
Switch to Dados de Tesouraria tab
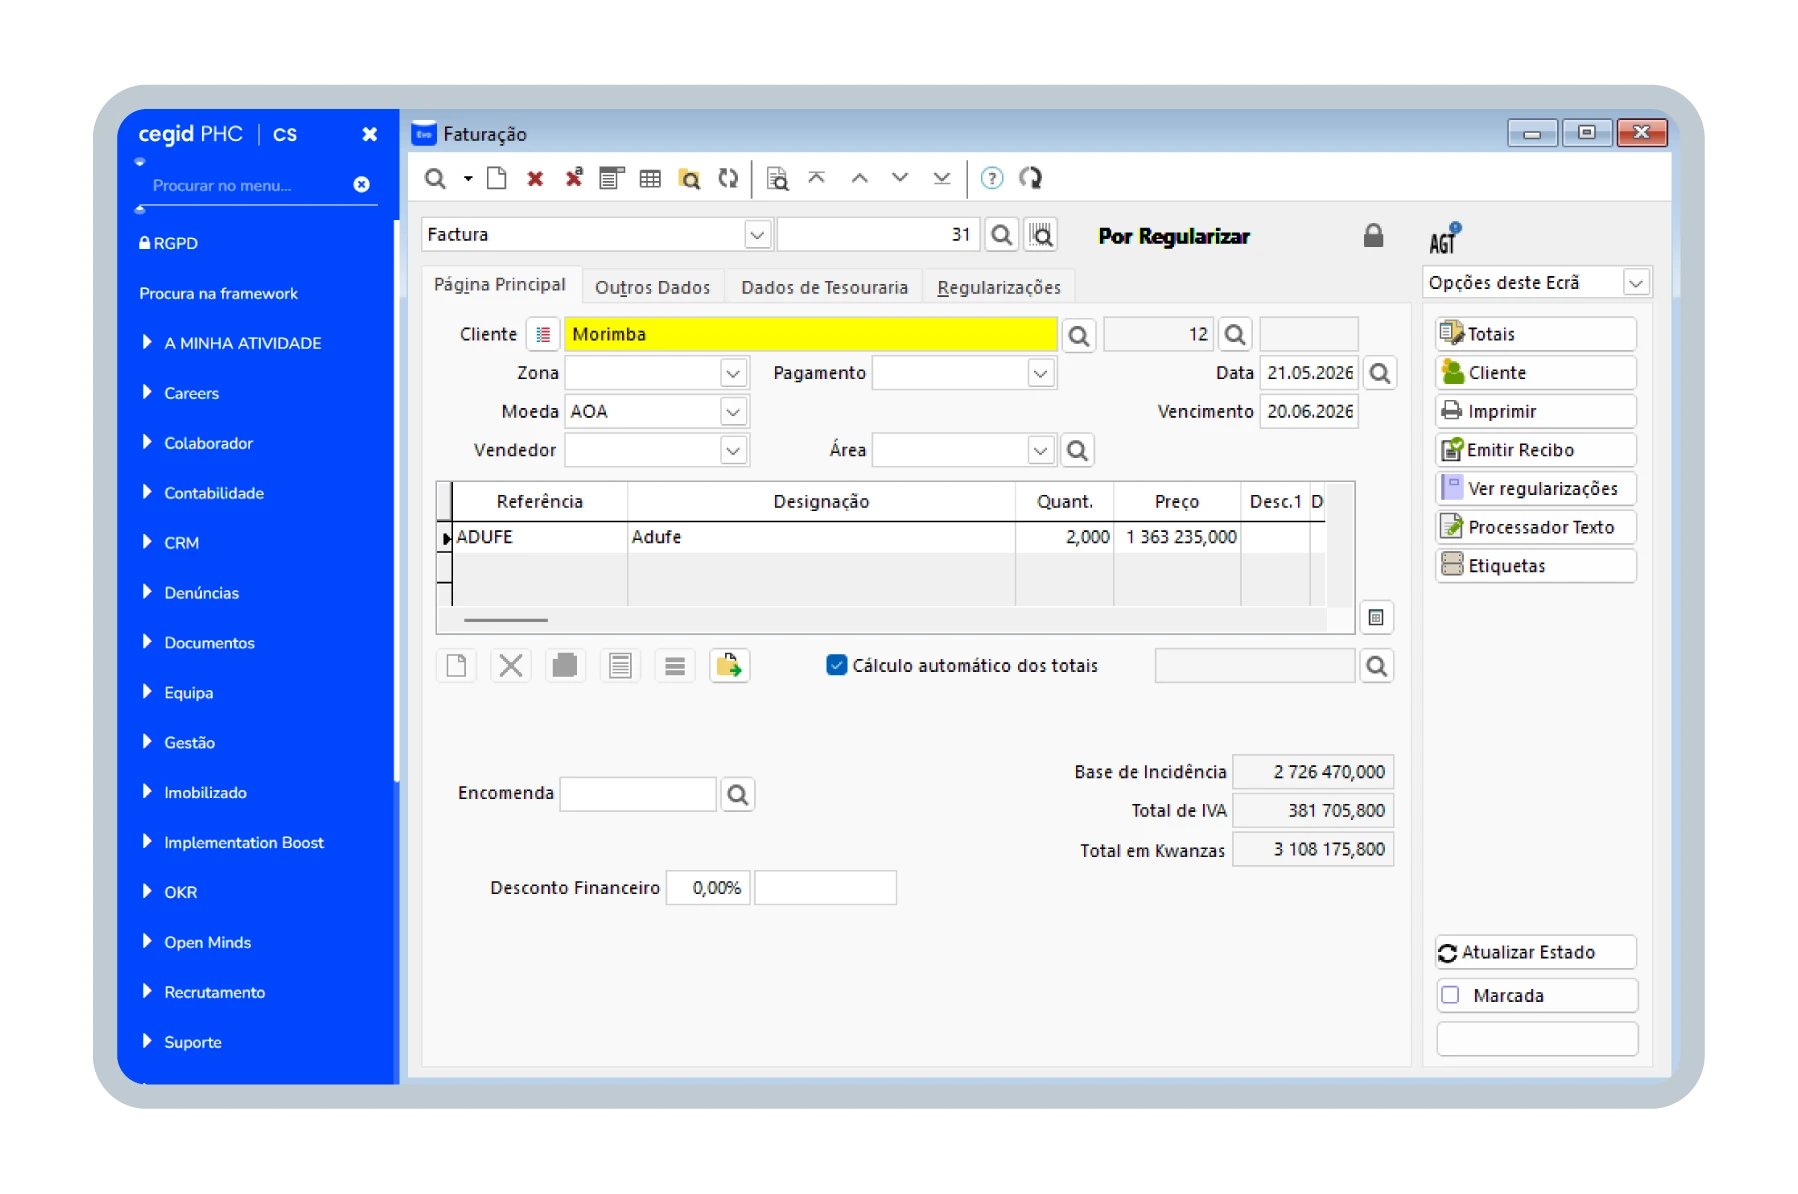(824, 287)
